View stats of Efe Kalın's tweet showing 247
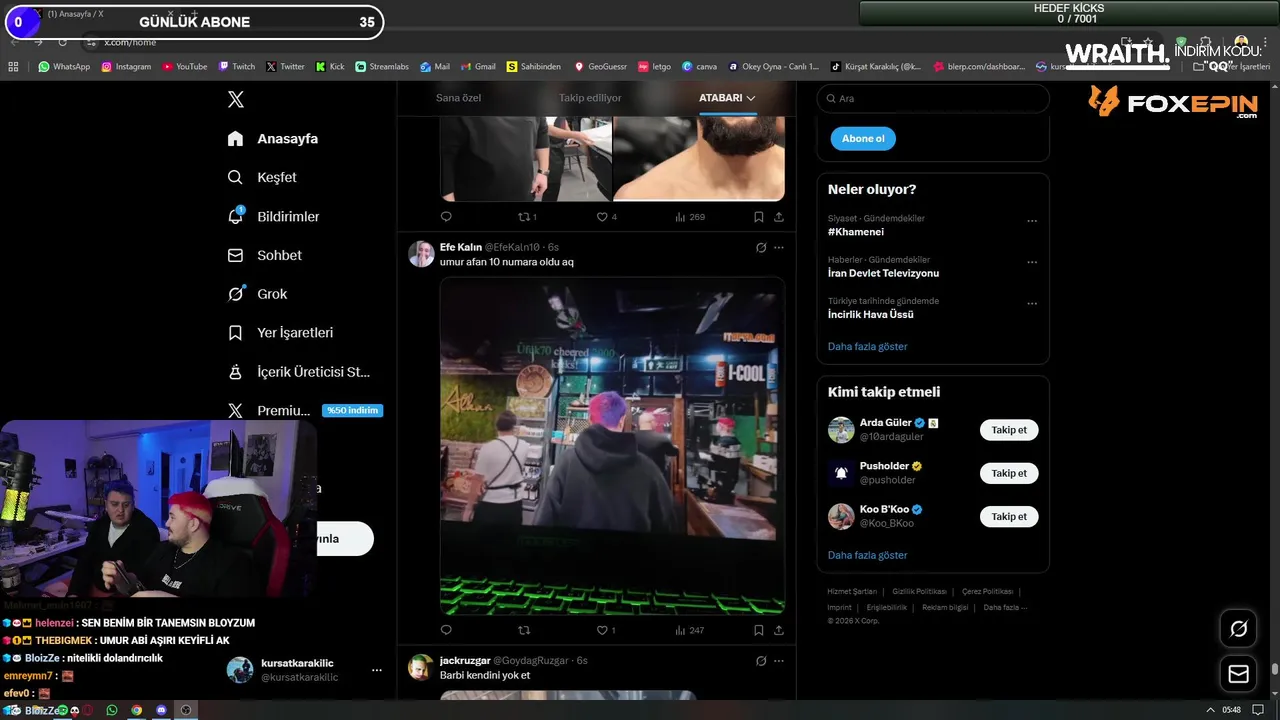 [690, 630]
